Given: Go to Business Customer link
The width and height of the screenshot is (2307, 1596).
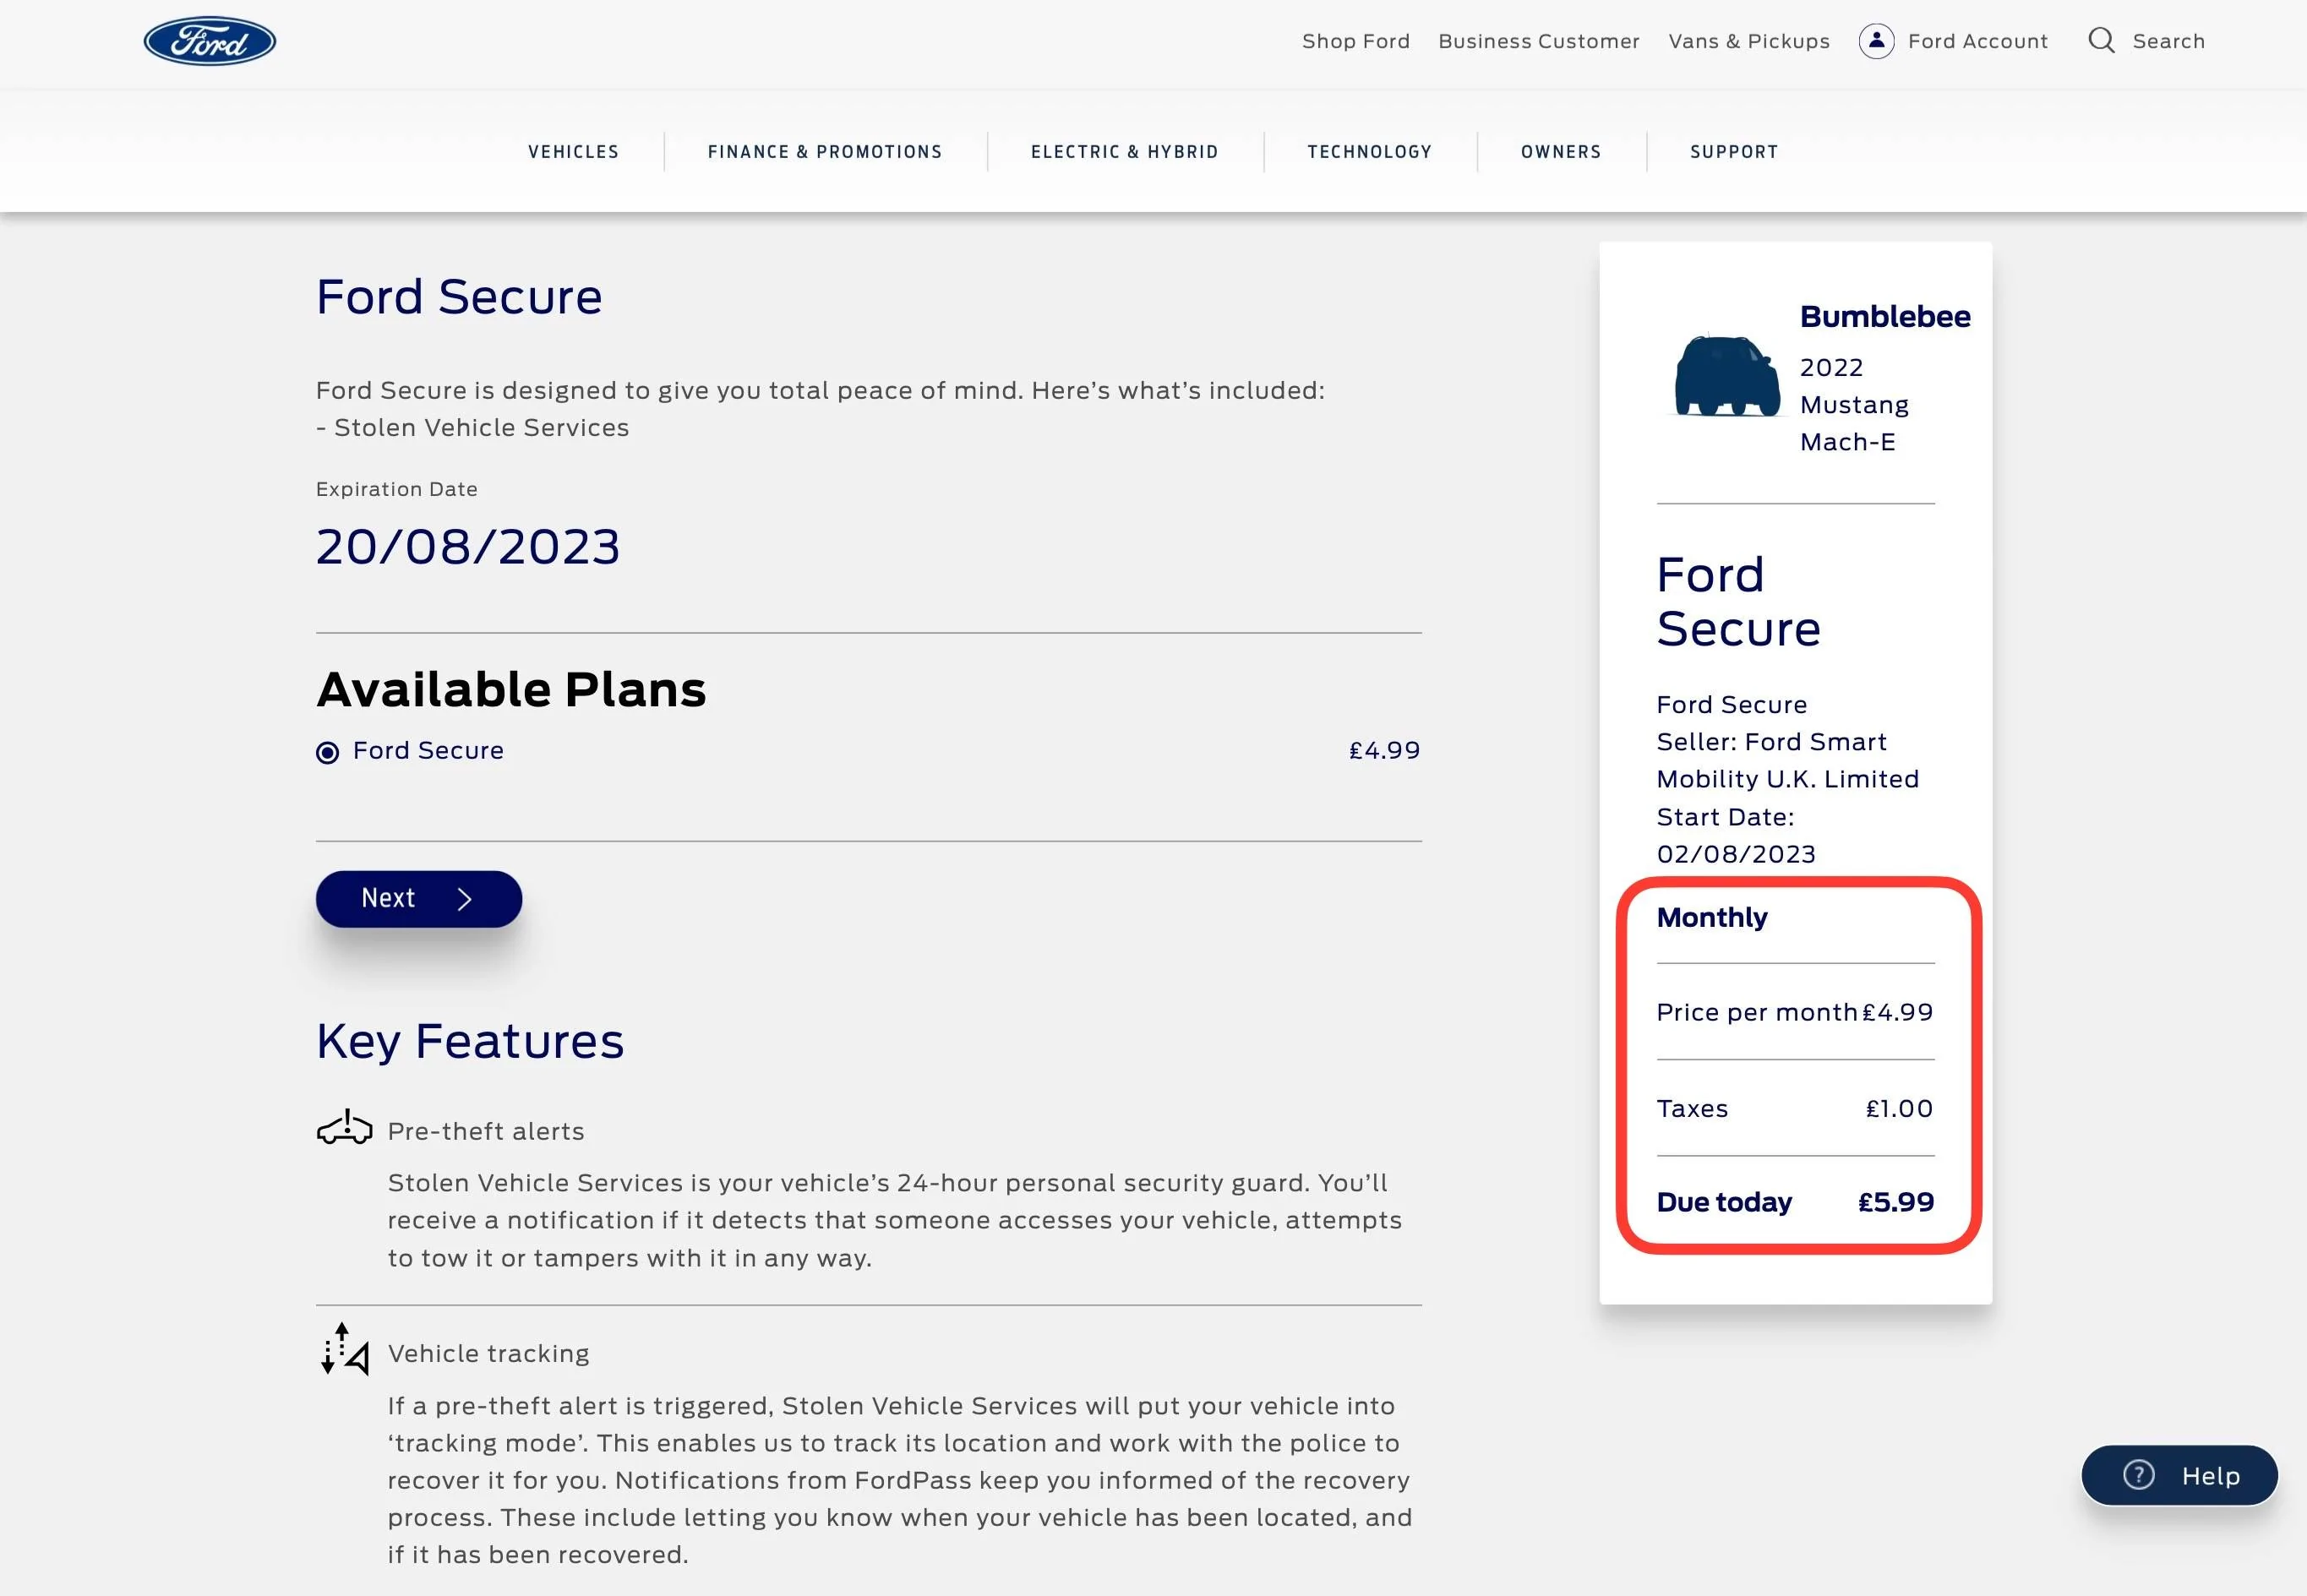Looking at the screenshot, I should pyautogui.click(x=1539, y=41).
